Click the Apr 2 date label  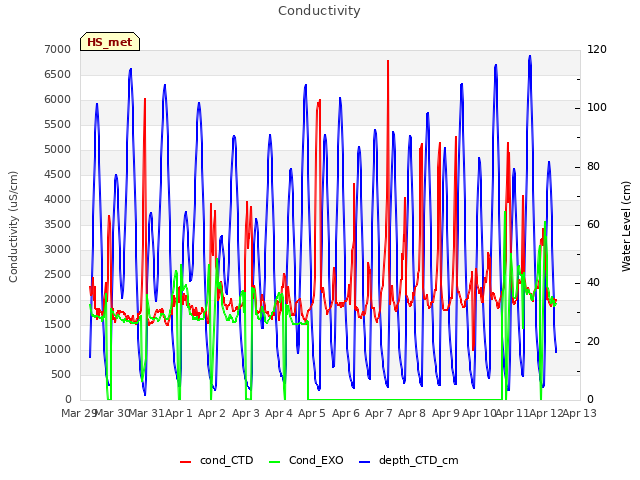tap(212, 413)
